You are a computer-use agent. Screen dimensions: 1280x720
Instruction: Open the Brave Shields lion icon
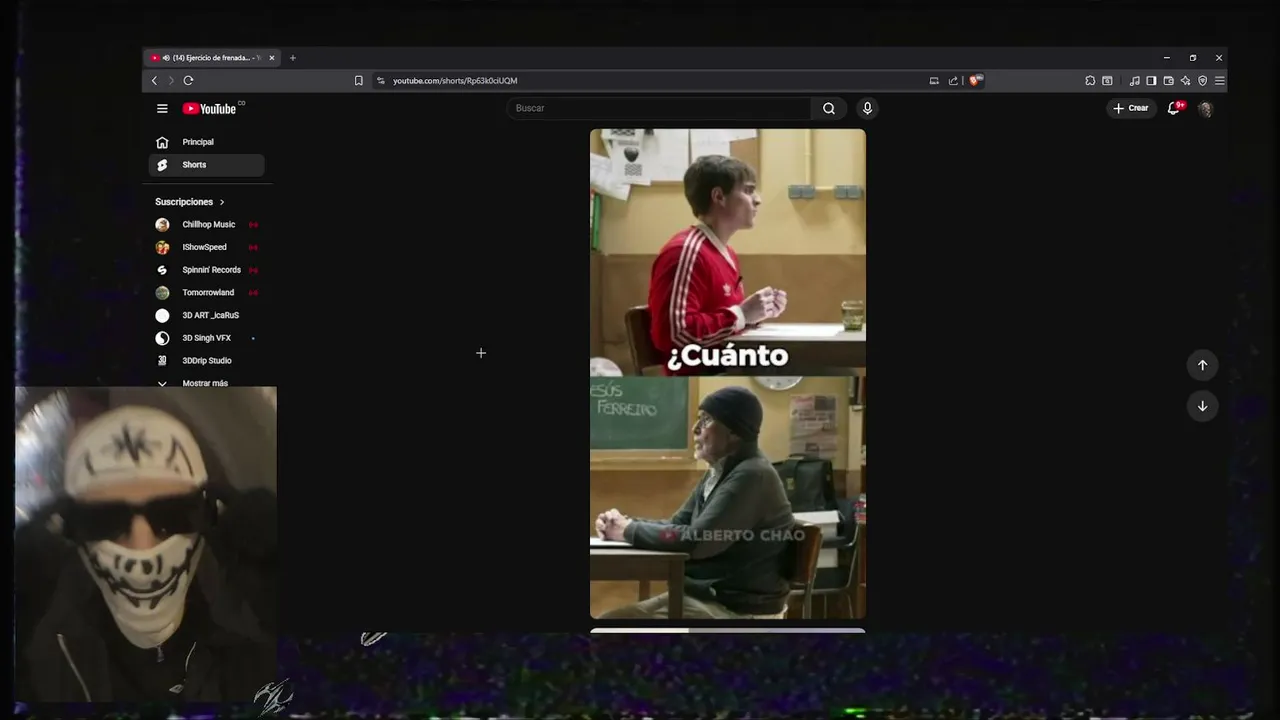pyautogui.click(x=976, y=80)
